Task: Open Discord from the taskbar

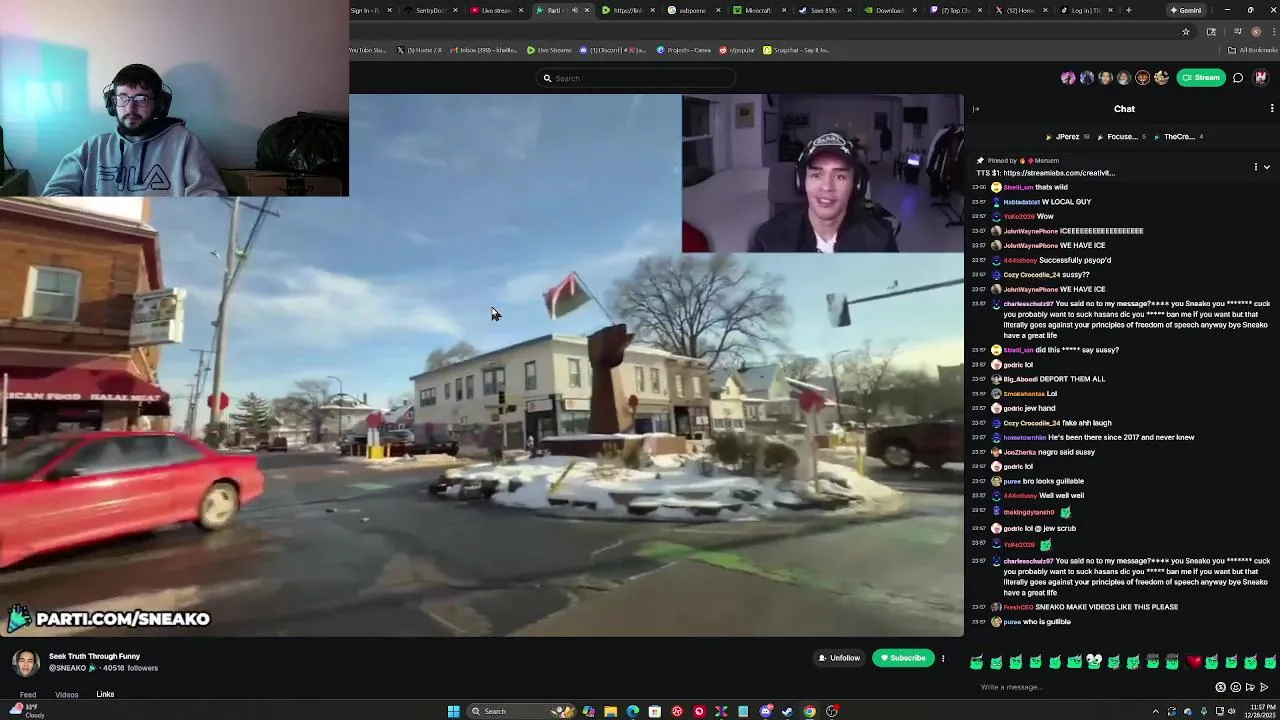Action: coord(765,711)
